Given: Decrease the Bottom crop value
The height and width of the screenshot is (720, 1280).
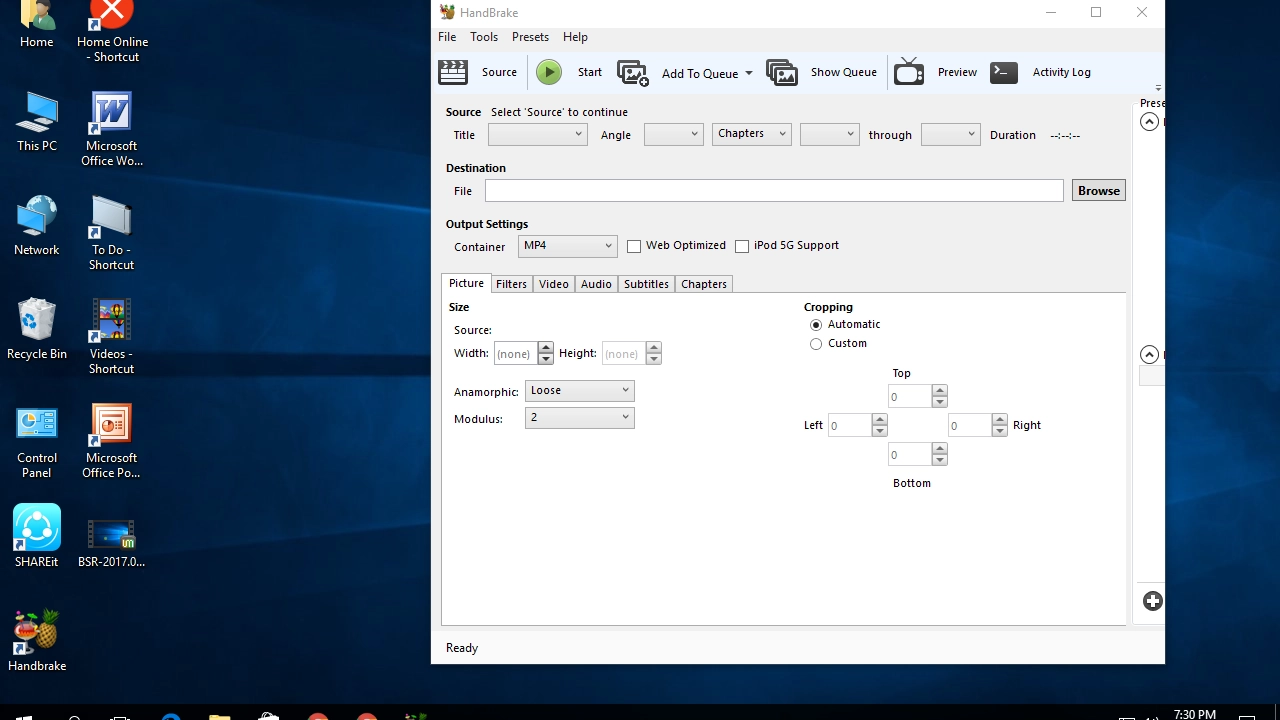Looking at the screenshot, I should [939, 460].
